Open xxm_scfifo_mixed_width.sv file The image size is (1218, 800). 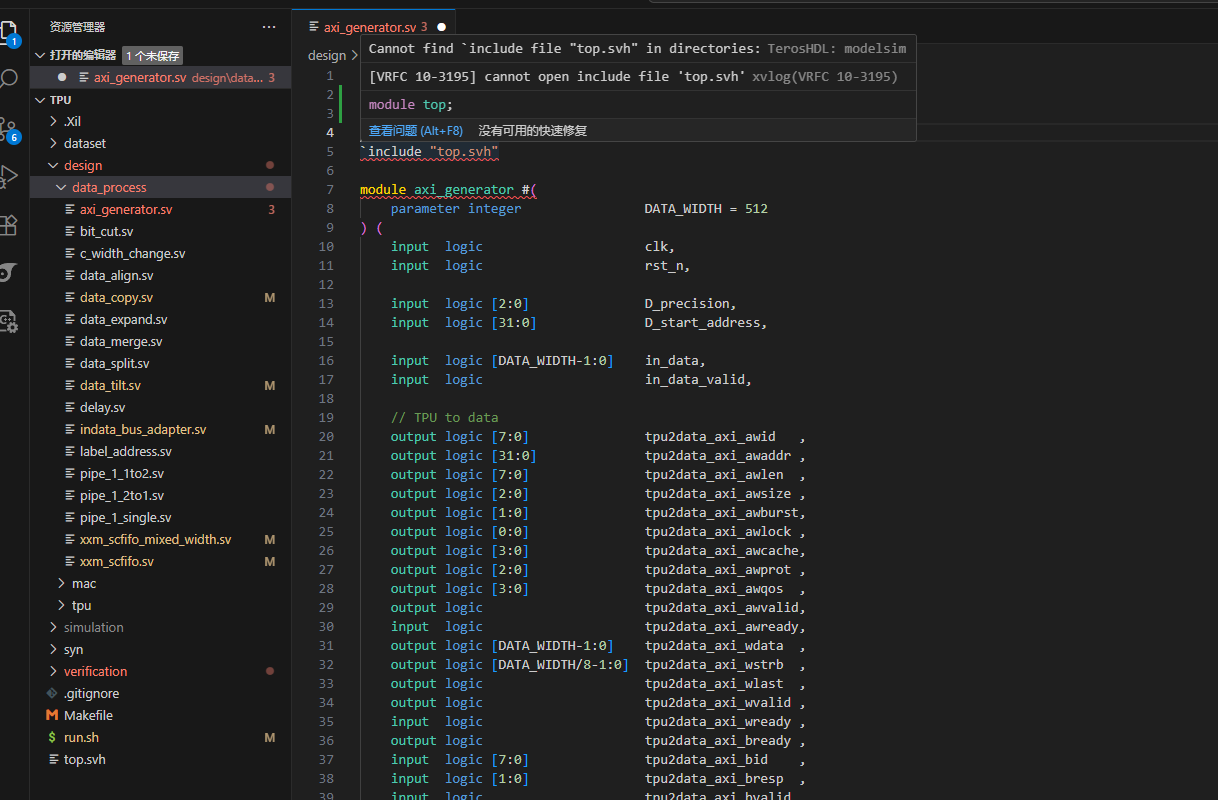point(155,539)
